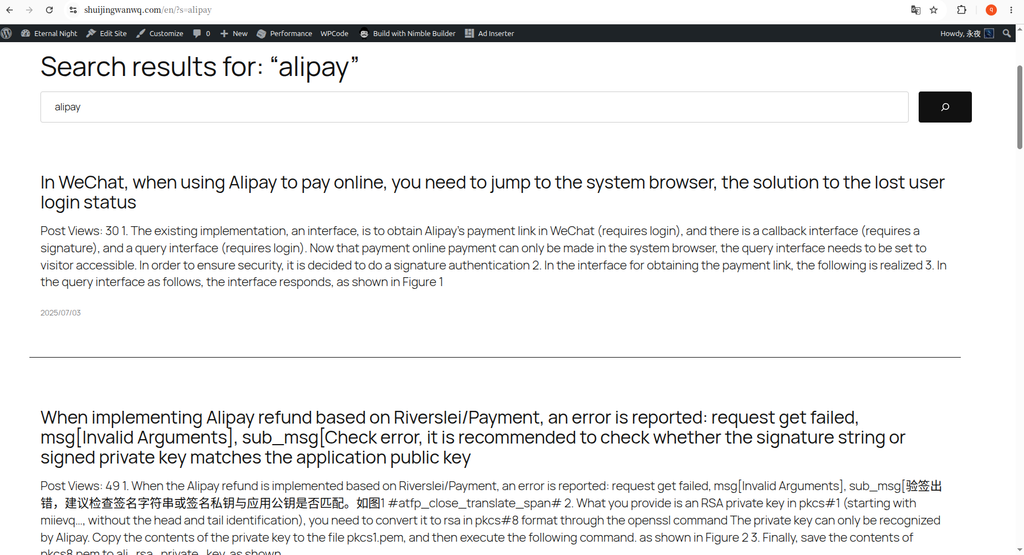Go back to the previous browser page
1024x555 pixels.
[9, 10]
